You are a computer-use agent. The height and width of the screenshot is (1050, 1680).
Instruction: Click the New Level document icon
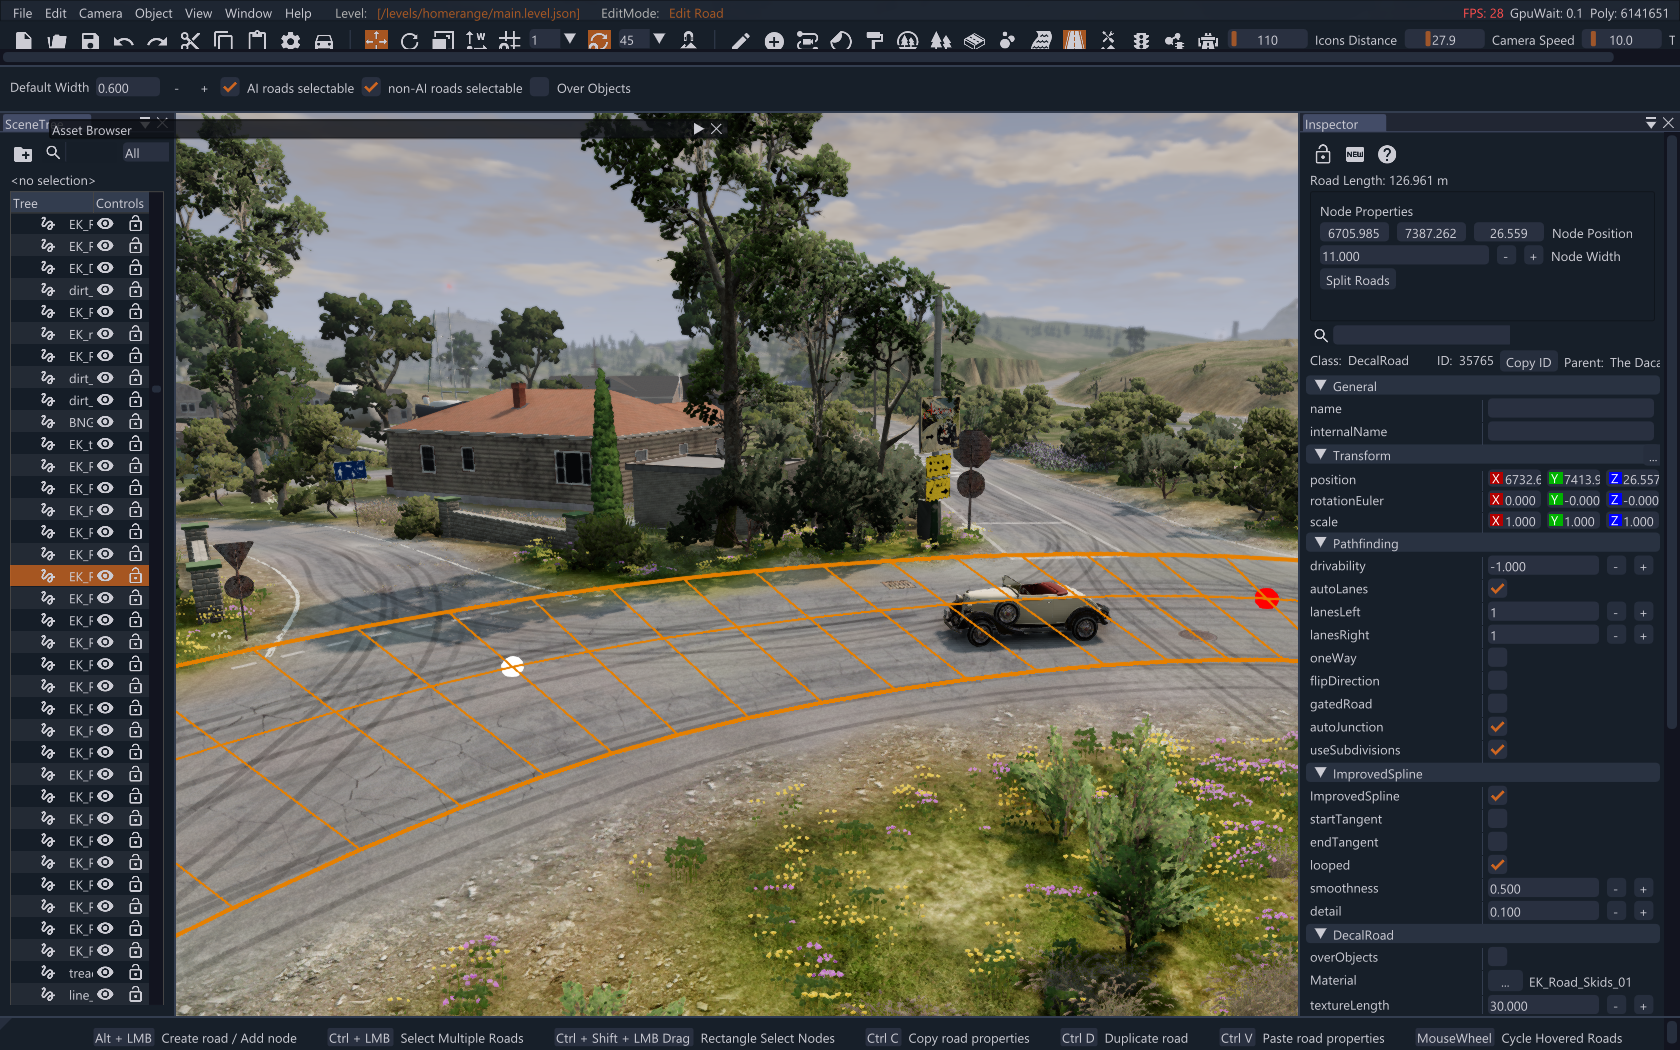[x=24, y=41]
